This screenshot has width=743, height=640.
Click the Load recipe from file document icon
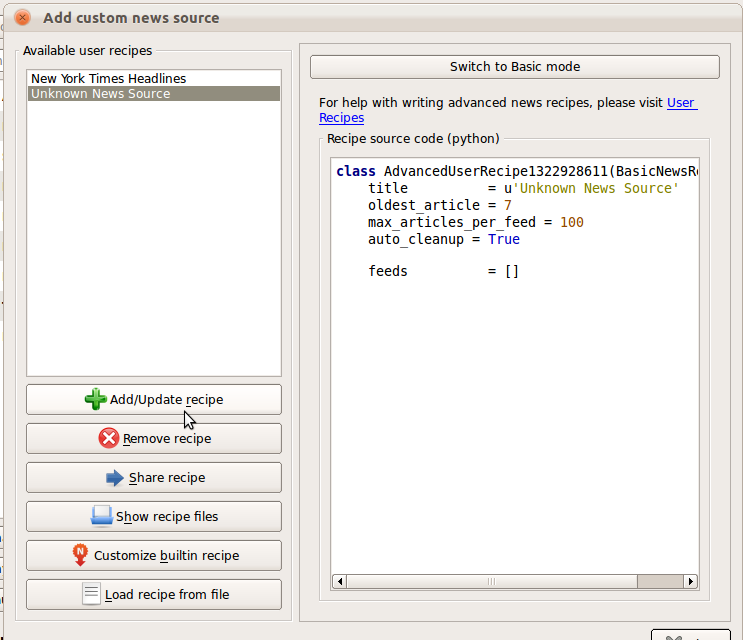pyautogui.click(x=90, y=594)
